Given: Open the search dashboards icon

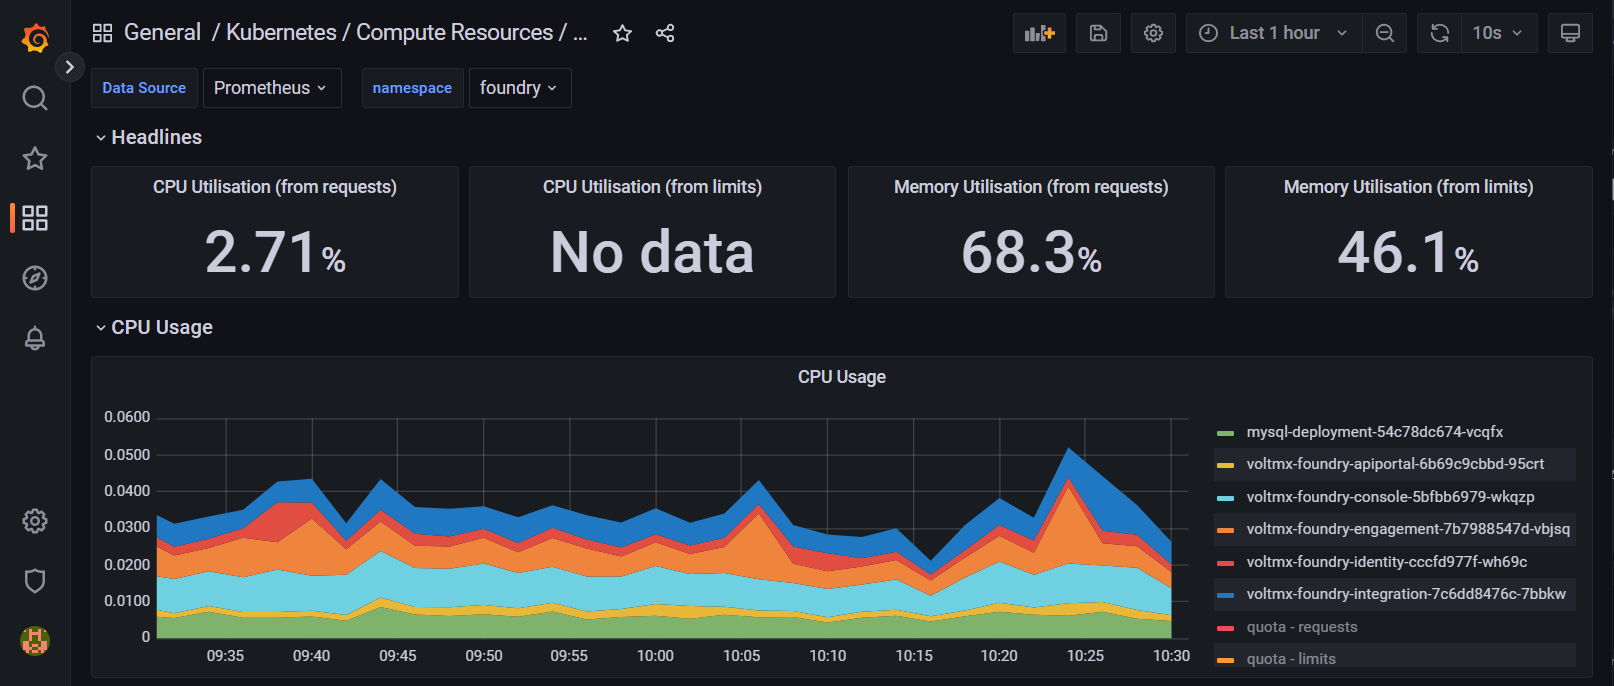Looking at the screenshot, I should point(35,98).
